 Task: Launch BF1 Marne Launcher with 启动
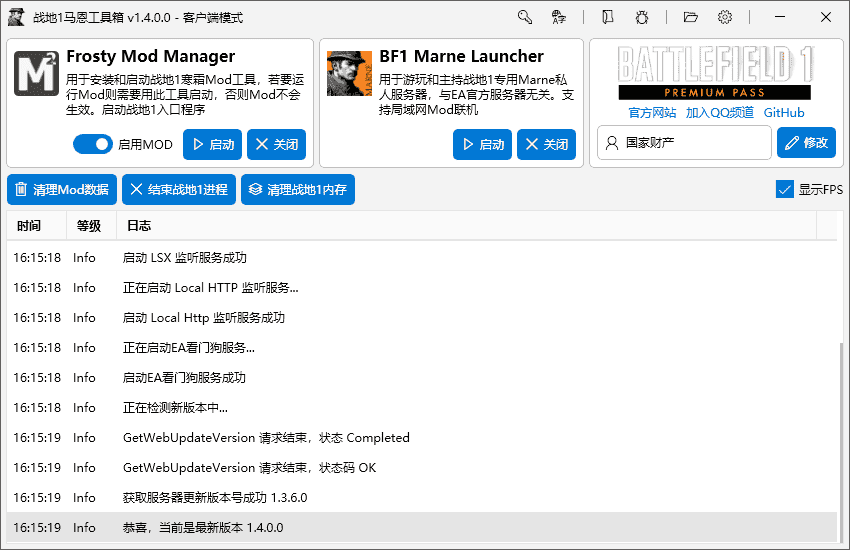pos(482,144)
